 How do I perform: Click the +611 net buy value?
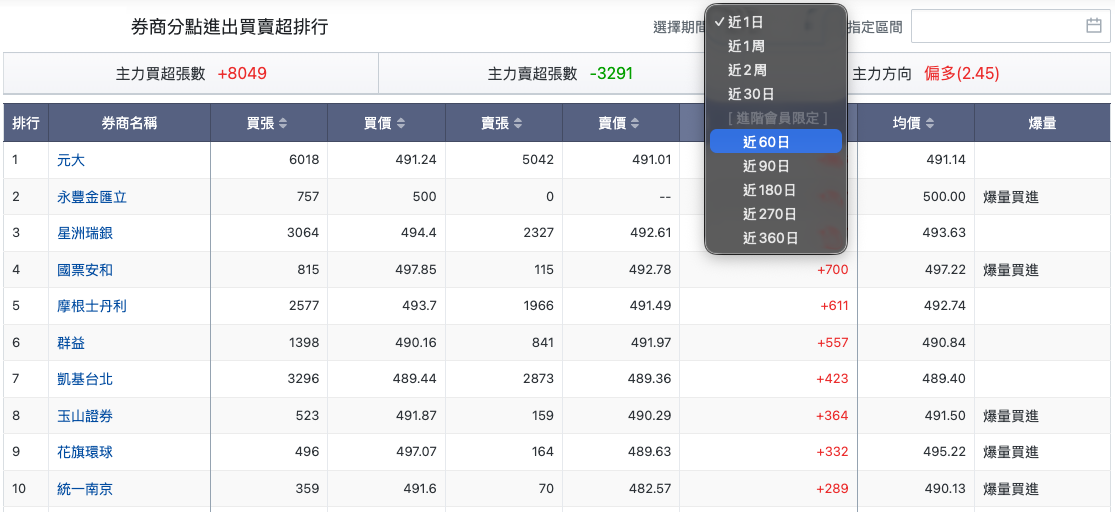[834, 306]
